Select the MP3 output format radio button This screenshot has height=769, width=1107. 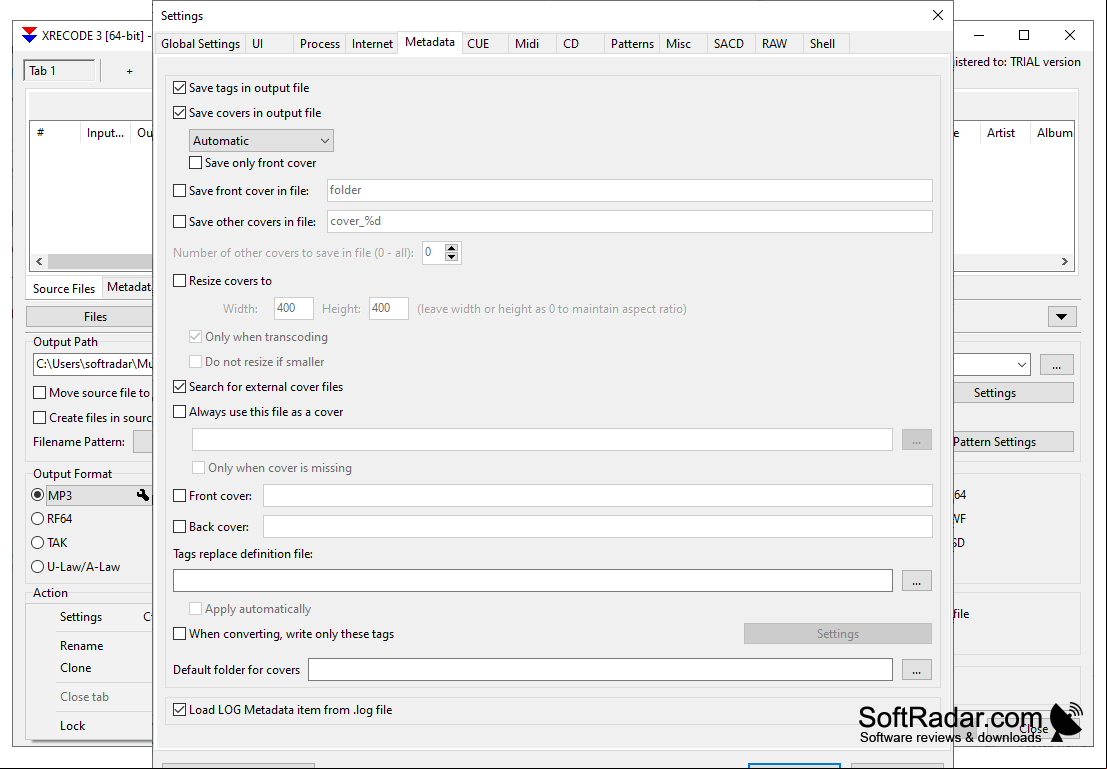coord(37,495)
